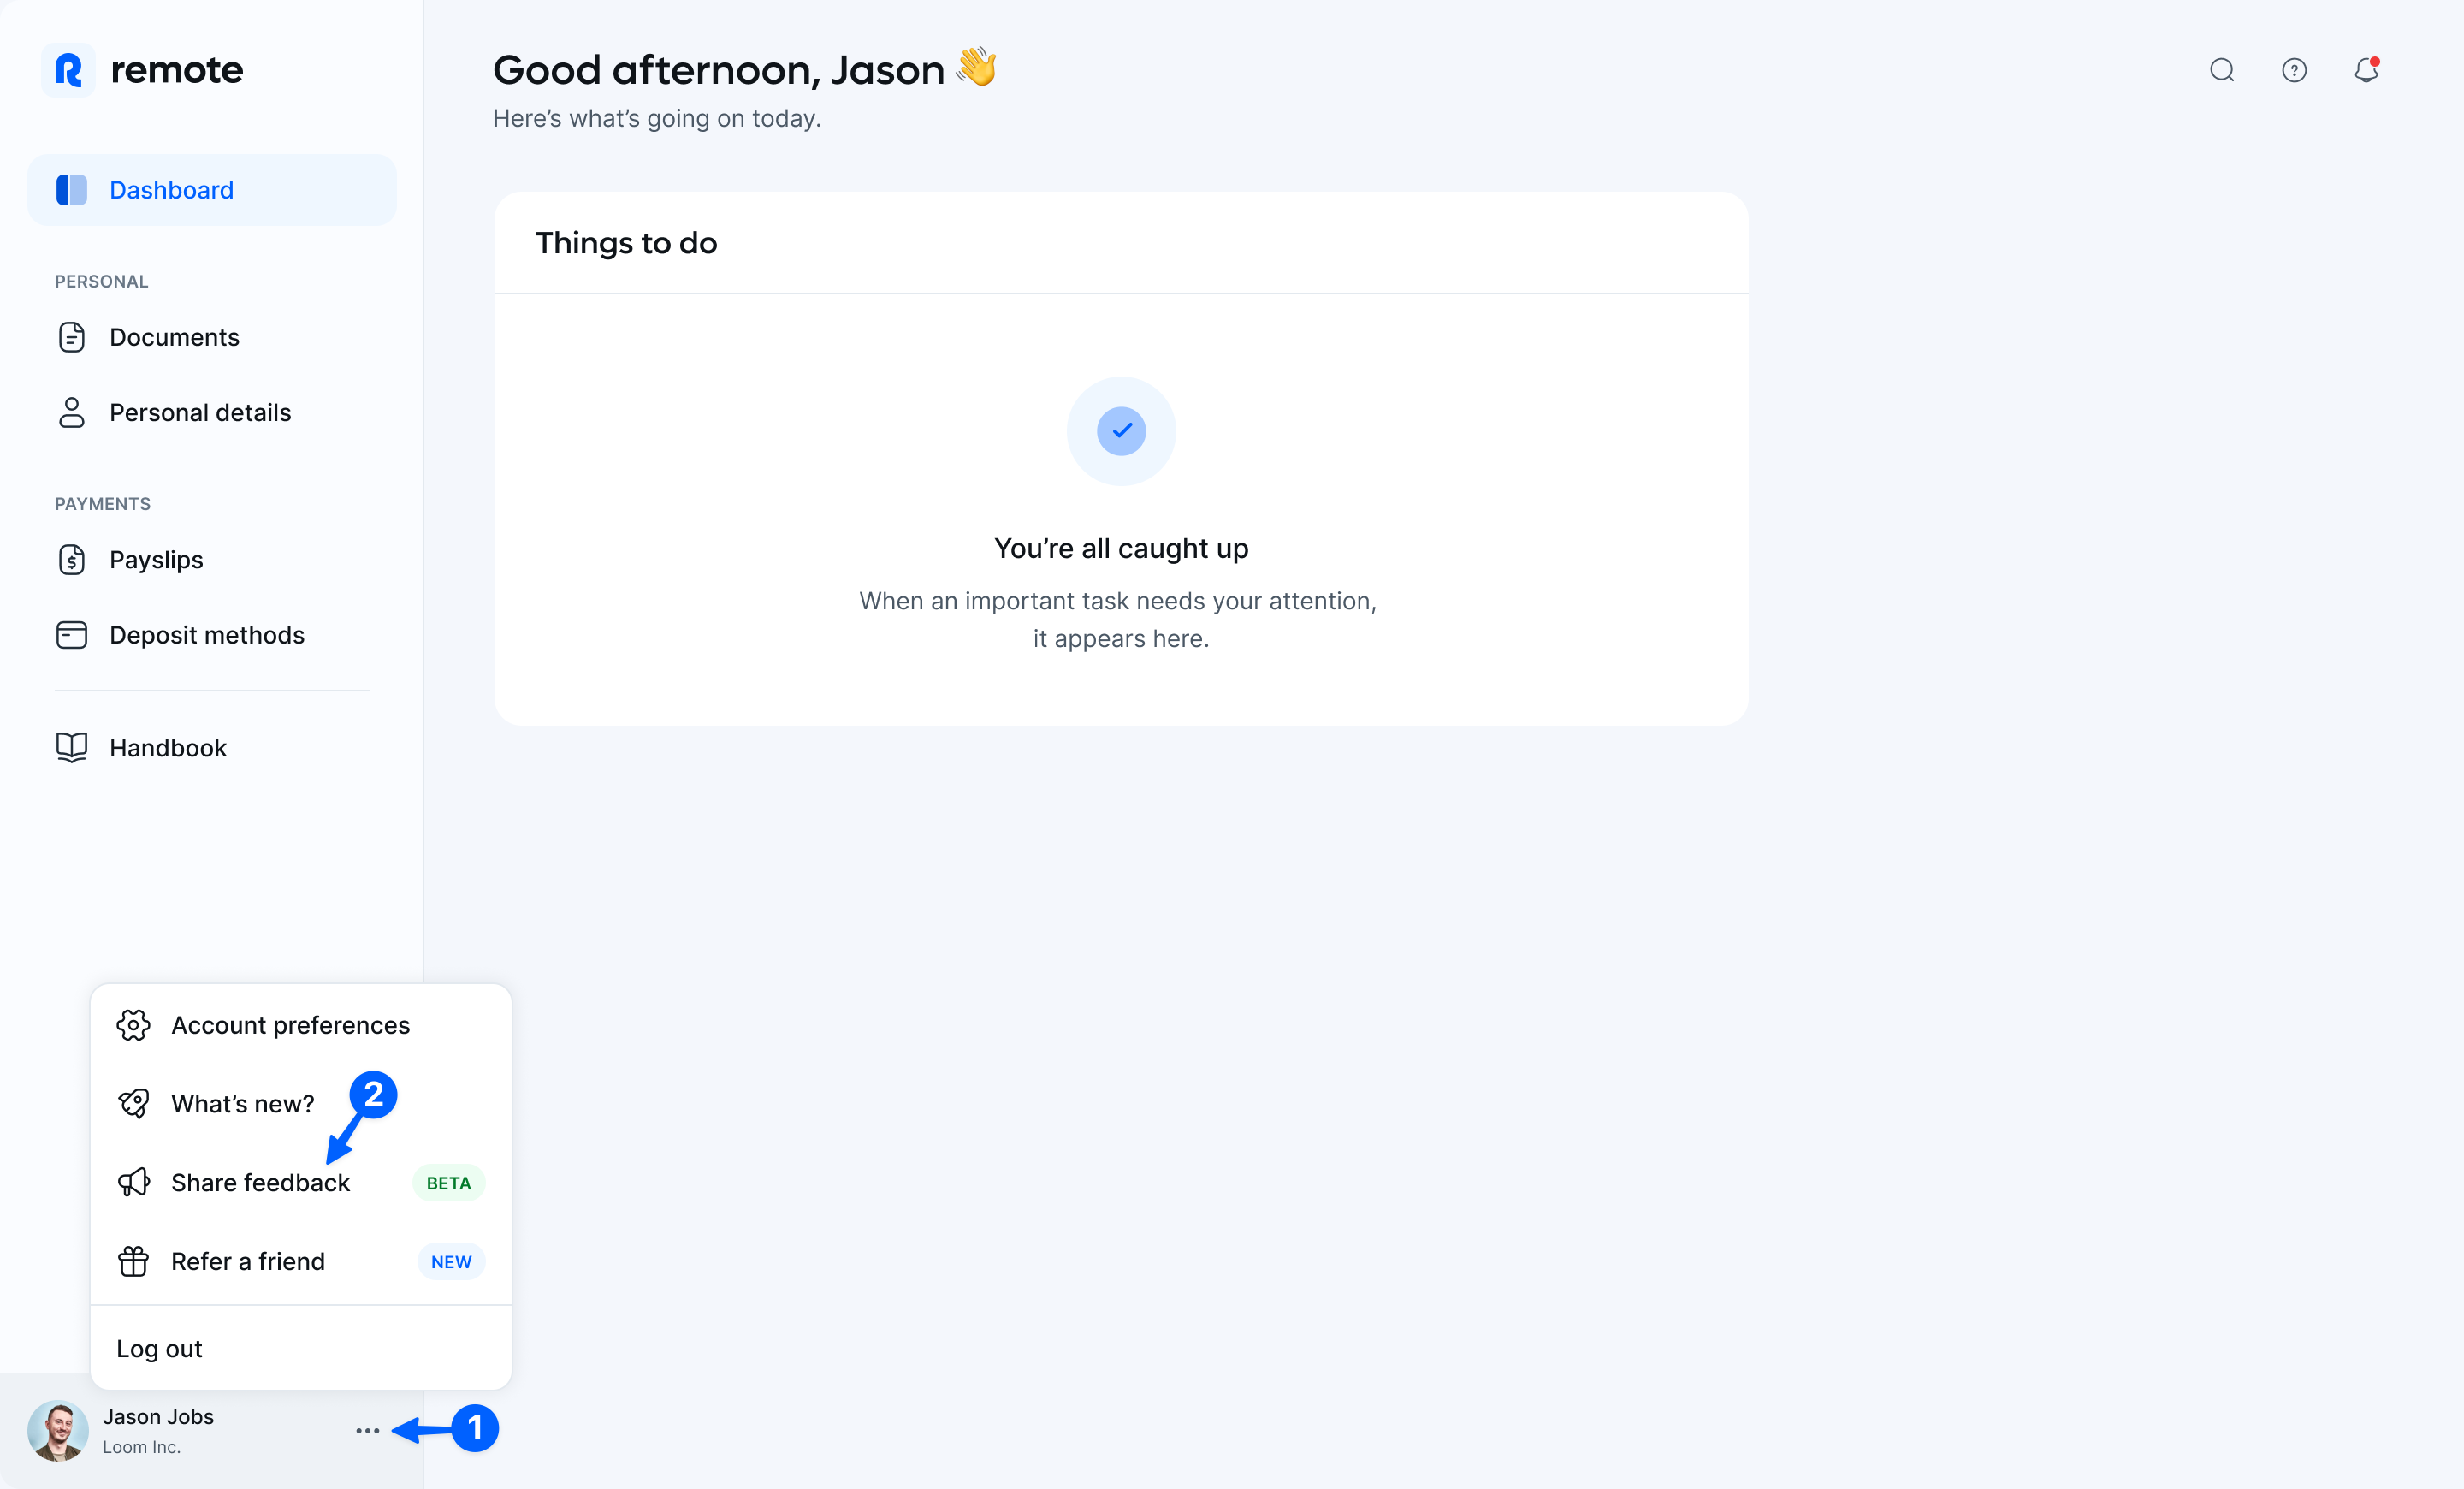Toggle the three-dot user menu button
2464x1489 pixels.
(368, 1431)
